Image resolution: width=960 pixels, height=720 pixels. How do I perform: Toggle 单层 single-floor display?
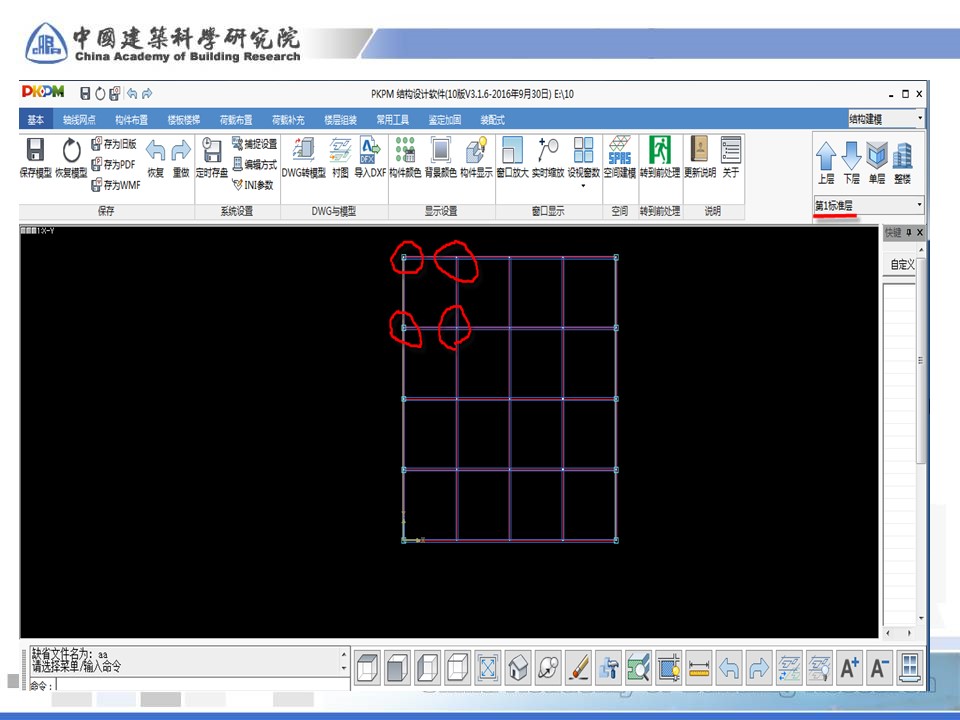click(877, 157)
